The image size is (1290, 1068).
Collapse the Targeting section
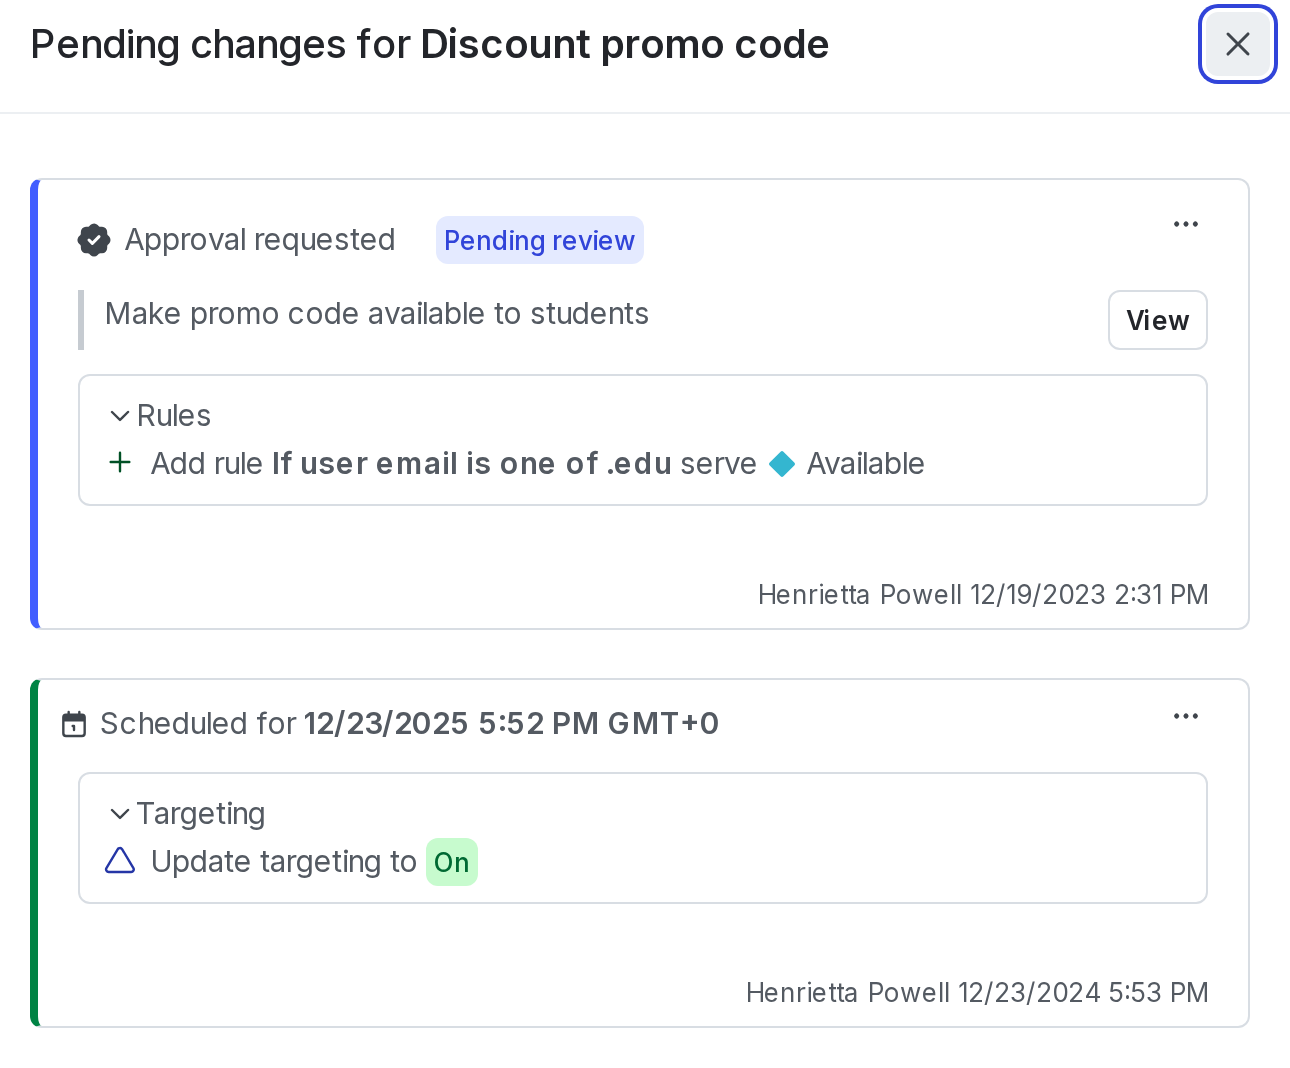click(120, 814)
